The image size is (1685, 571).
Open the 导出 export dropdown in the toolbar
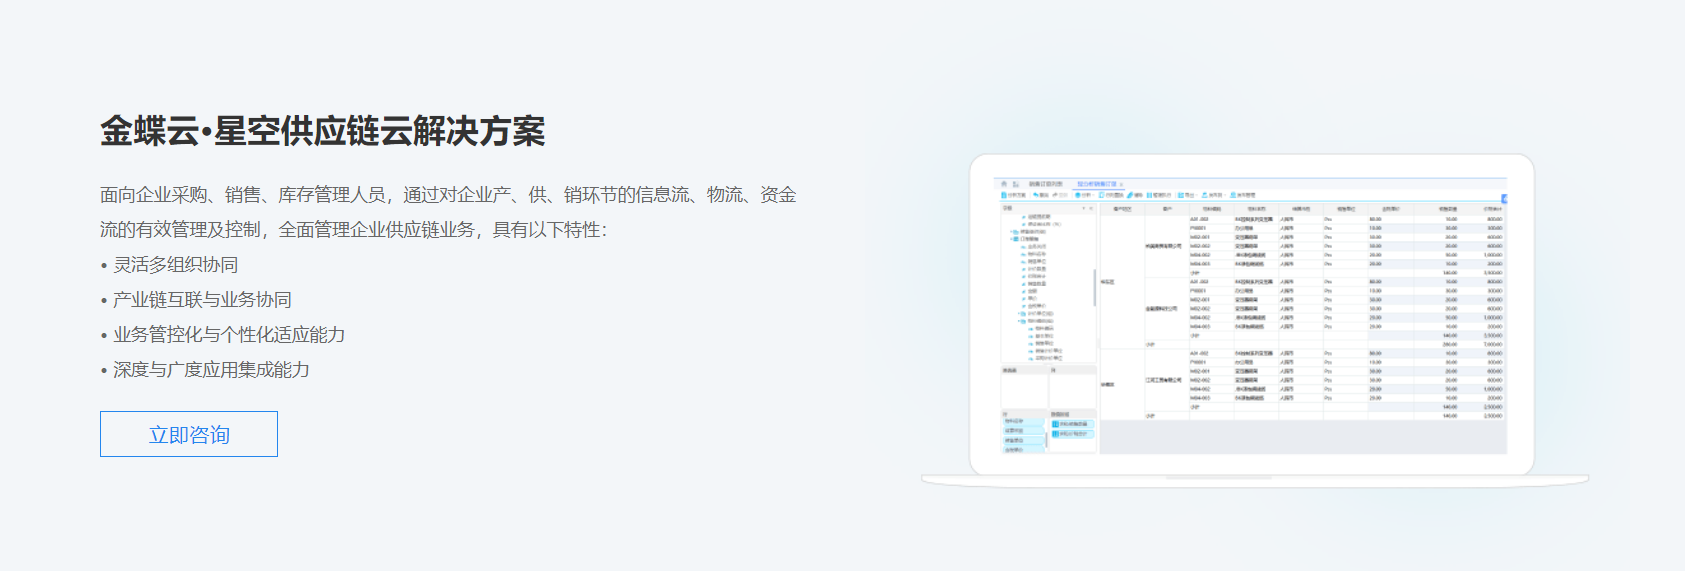[x=1188, y=195]
